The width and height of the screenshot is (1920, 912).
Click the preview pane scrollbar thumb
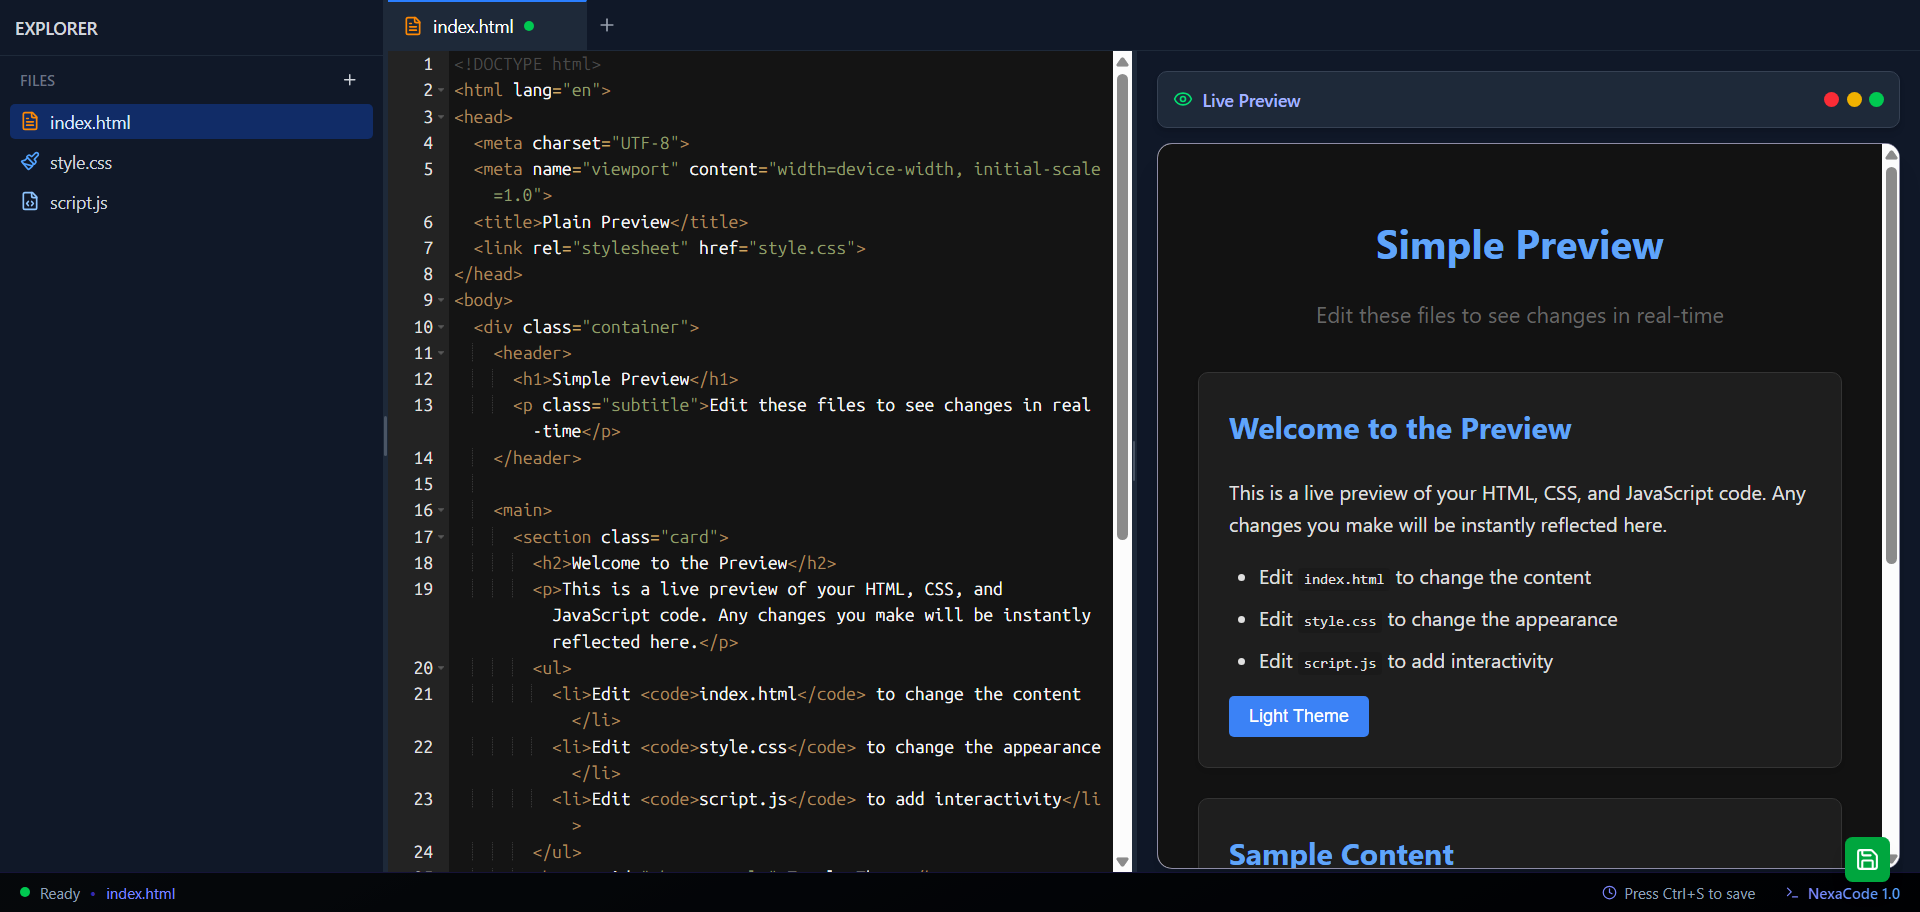coord(1891,365)
